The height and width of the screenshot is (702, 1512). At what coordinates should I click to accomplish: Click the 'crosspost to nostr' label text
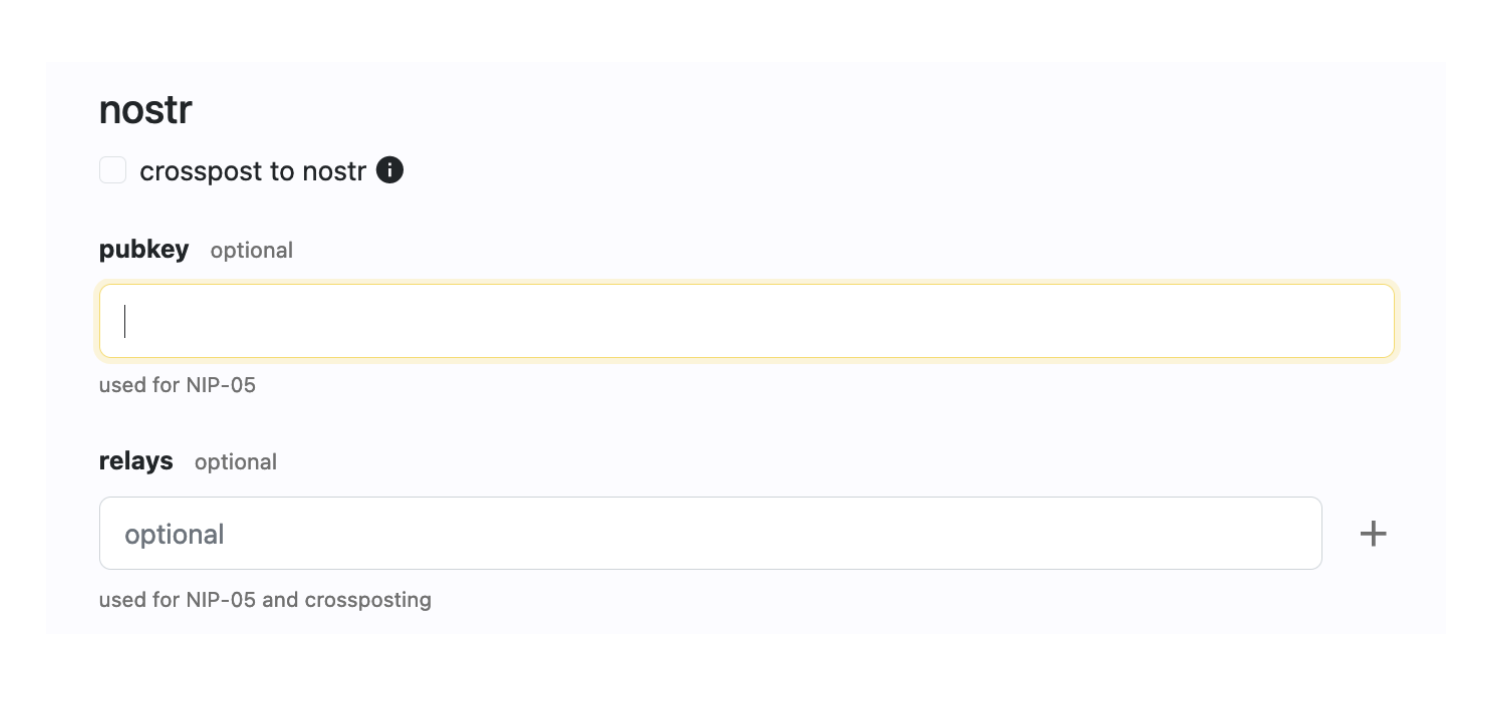pos(253,172)
